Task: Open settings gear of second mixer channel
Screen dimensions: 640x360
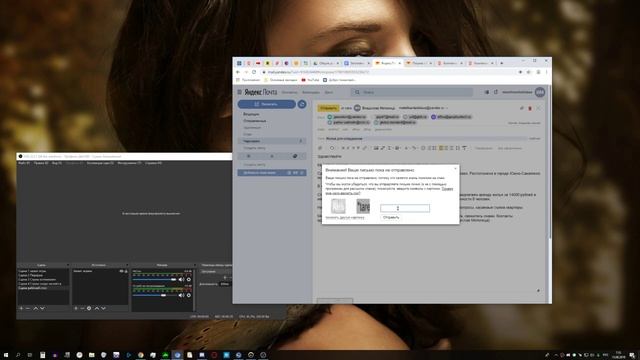Action: (189, 295)
